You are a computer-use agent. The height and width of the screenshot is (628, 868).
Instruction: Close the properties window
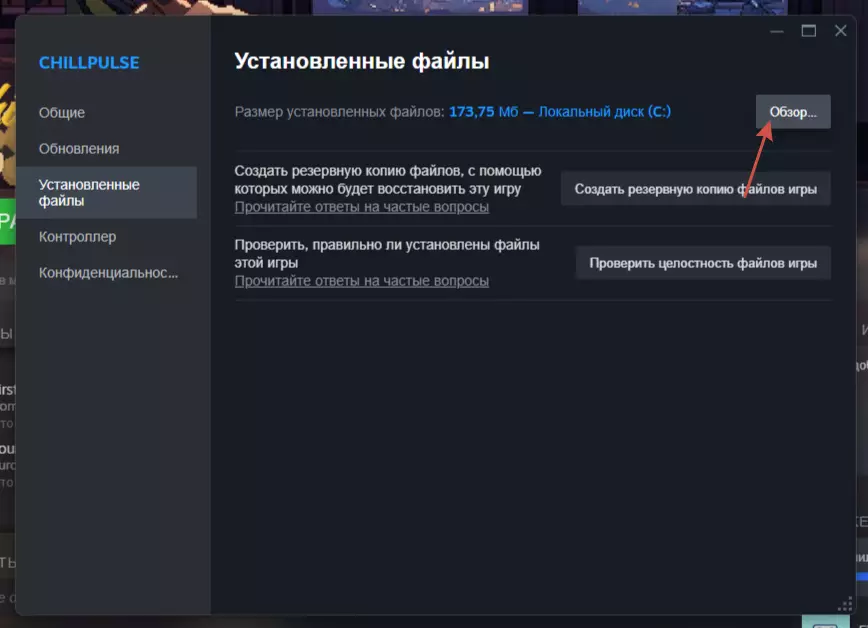click(x=840, y=31)
